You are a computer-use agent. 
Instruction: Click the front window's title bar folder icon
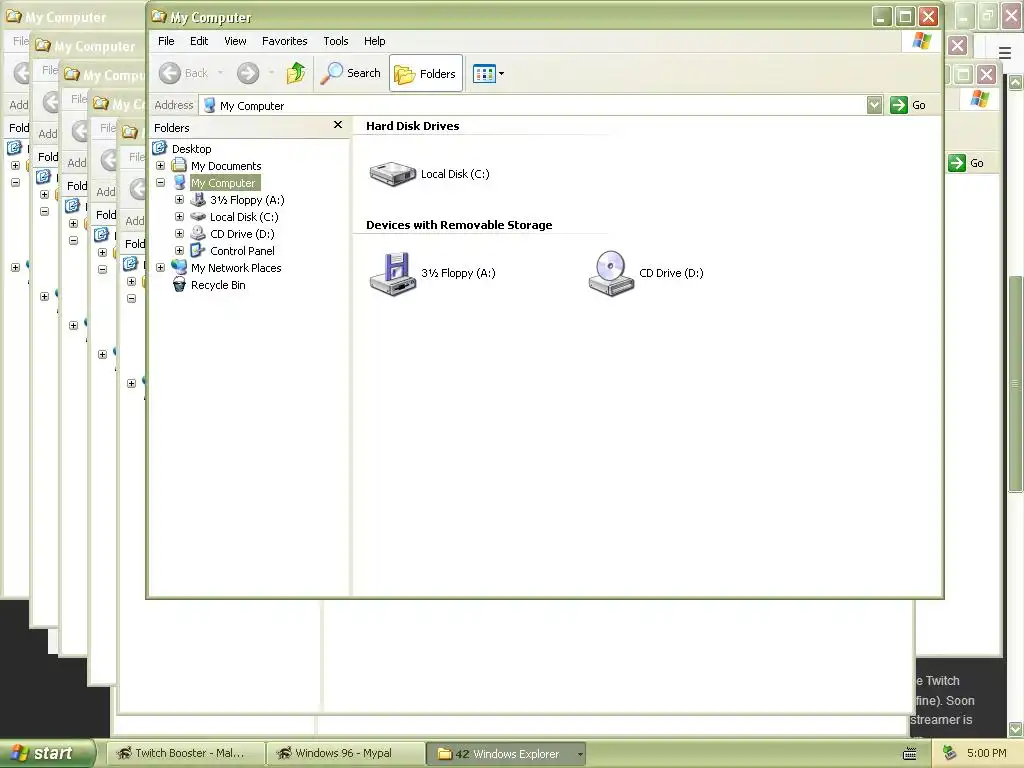(x=159, y=16)
